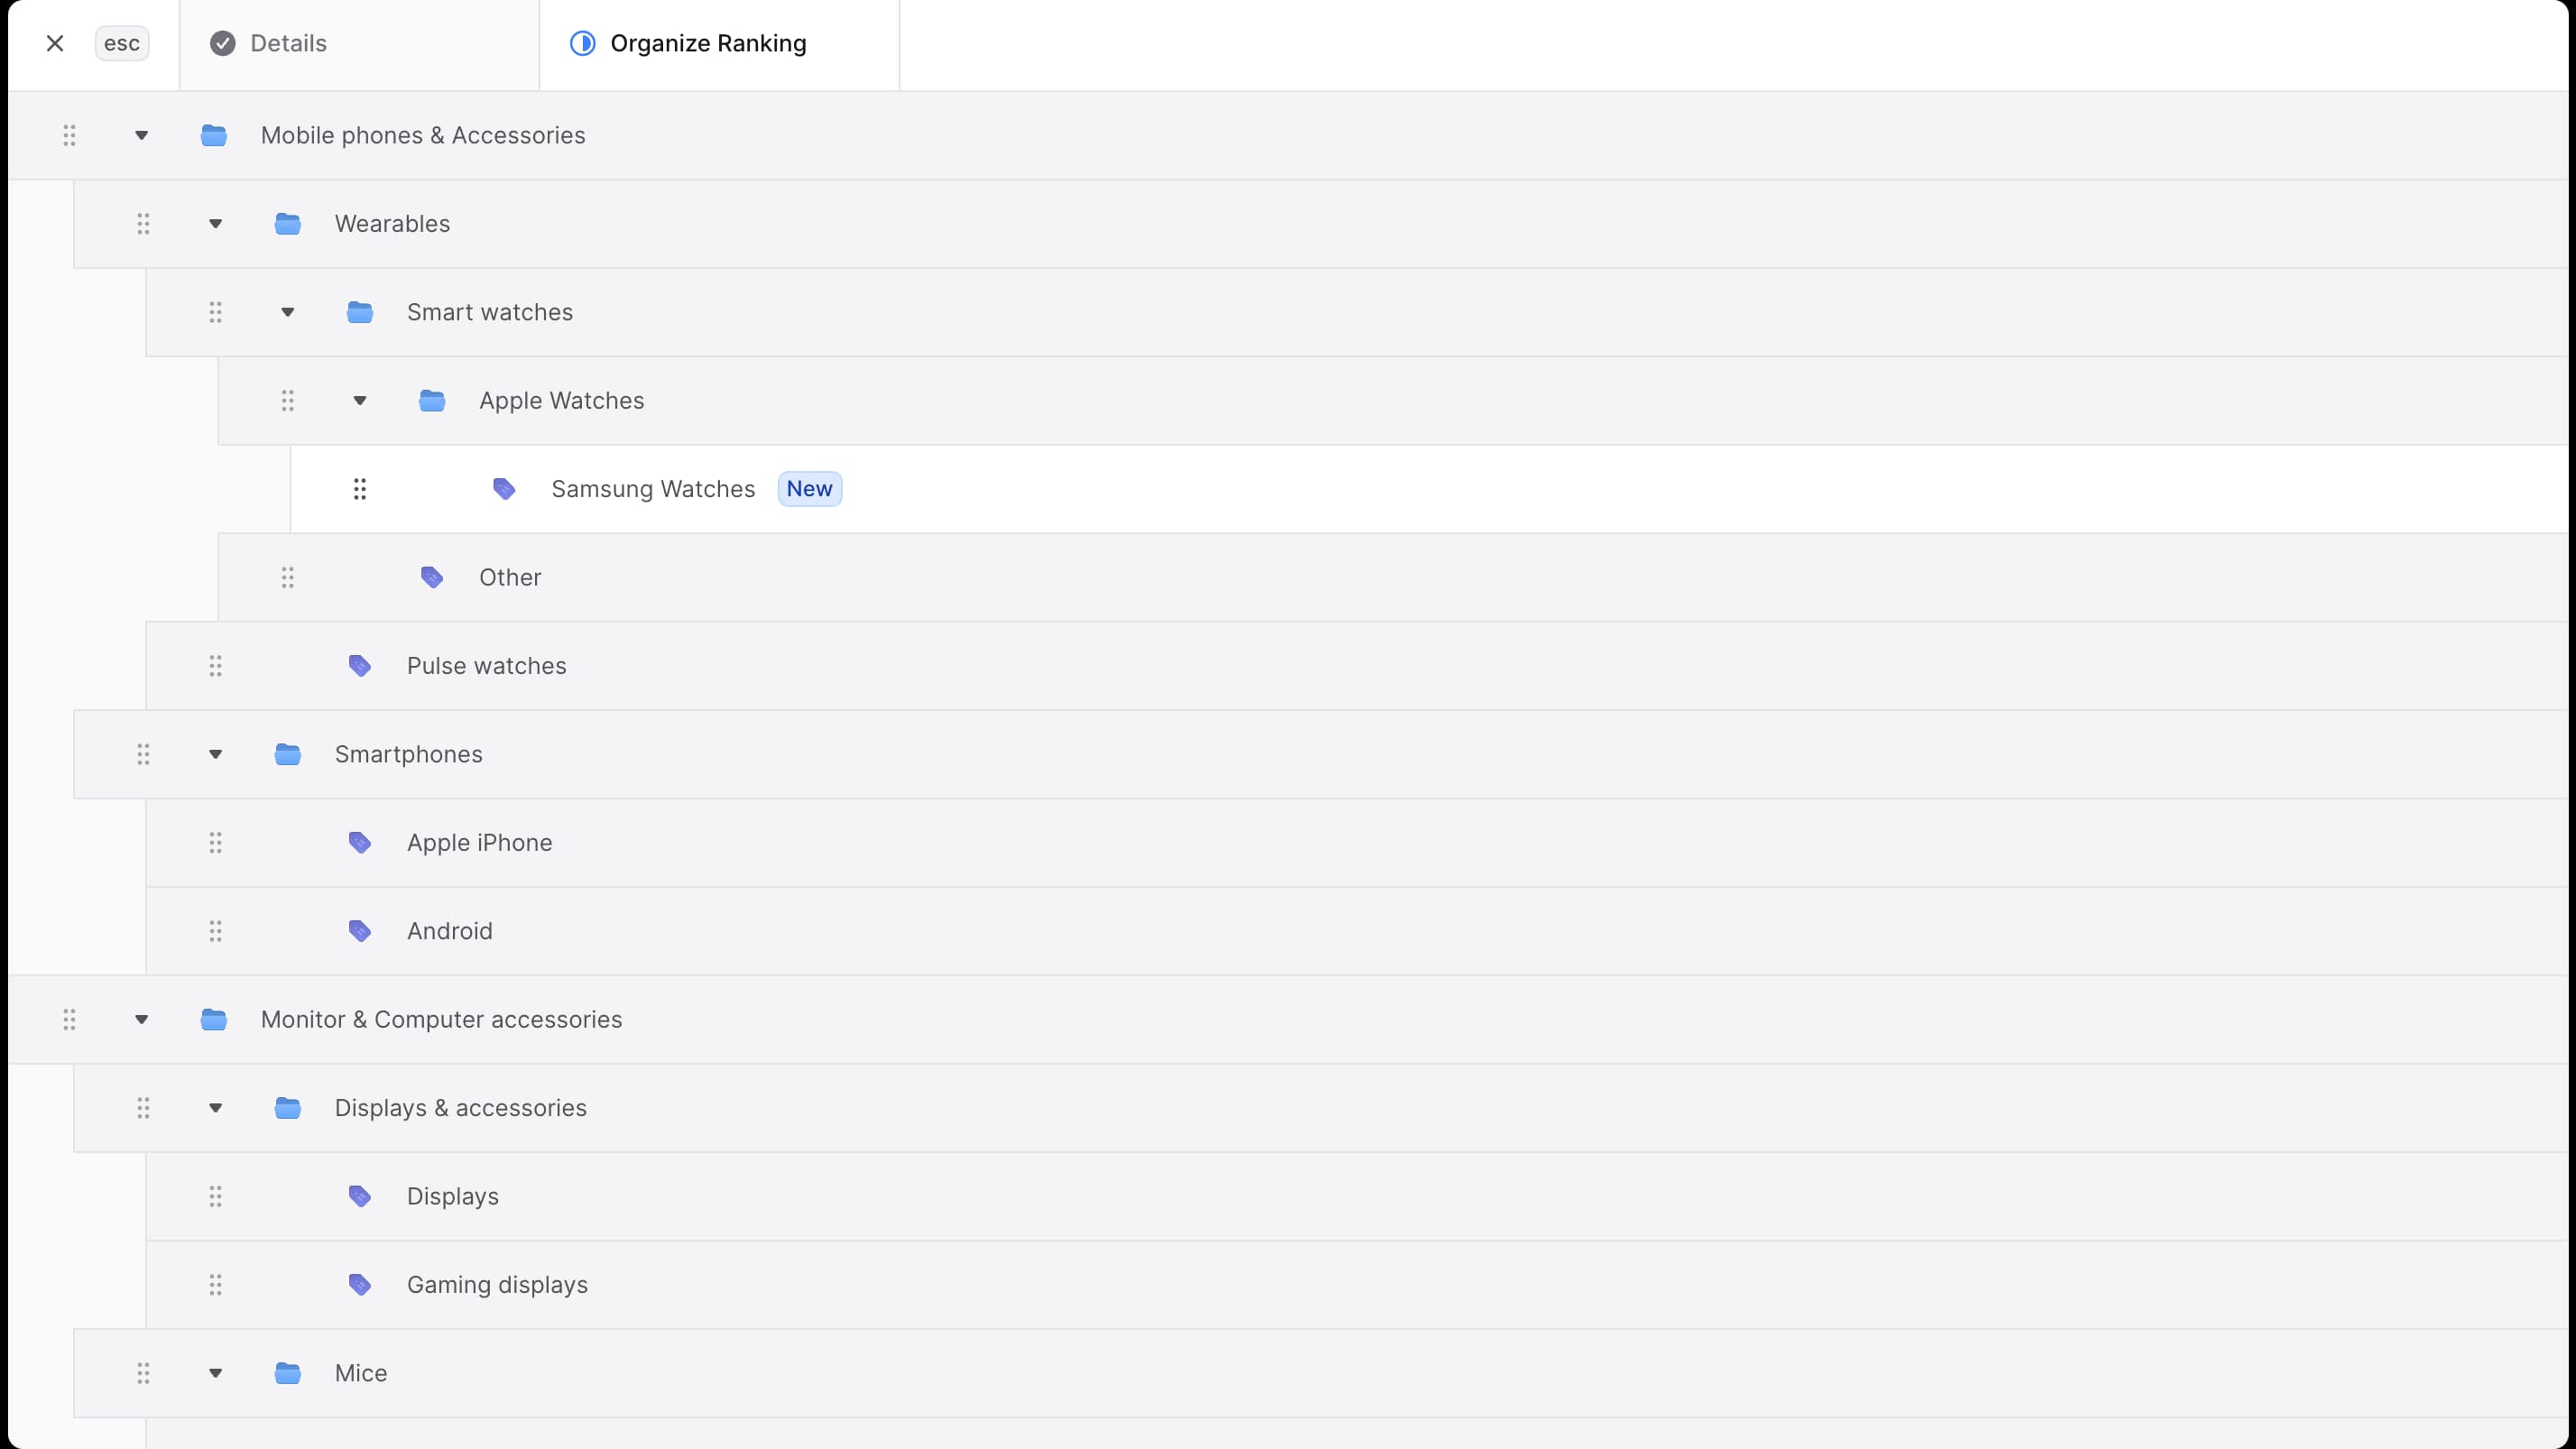This screenshot has width=2576, height=1449.
Task: Click the drag handle on Mobile phones & Accessories
Action: click(x=69, y=135)
